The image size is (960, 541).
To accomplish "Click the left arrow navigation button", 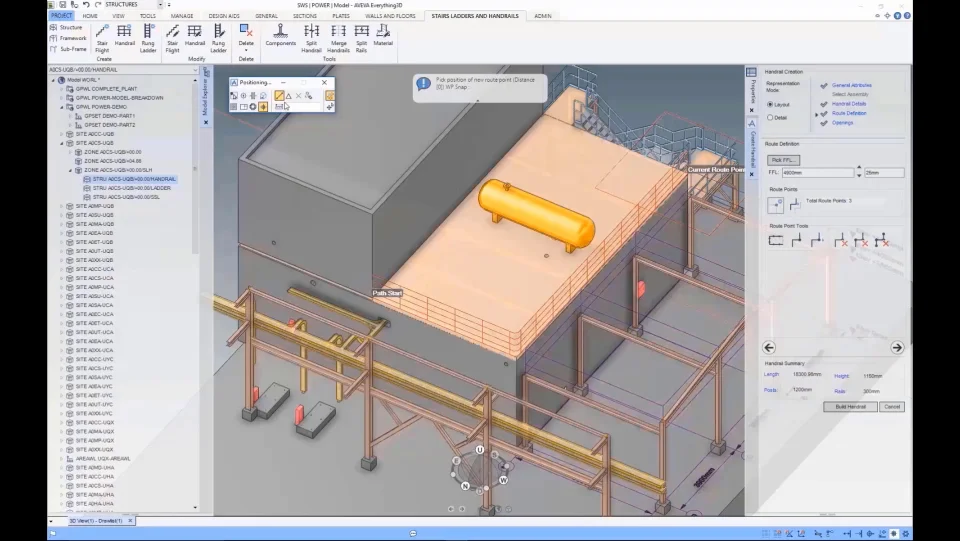I will coord(769,348).
